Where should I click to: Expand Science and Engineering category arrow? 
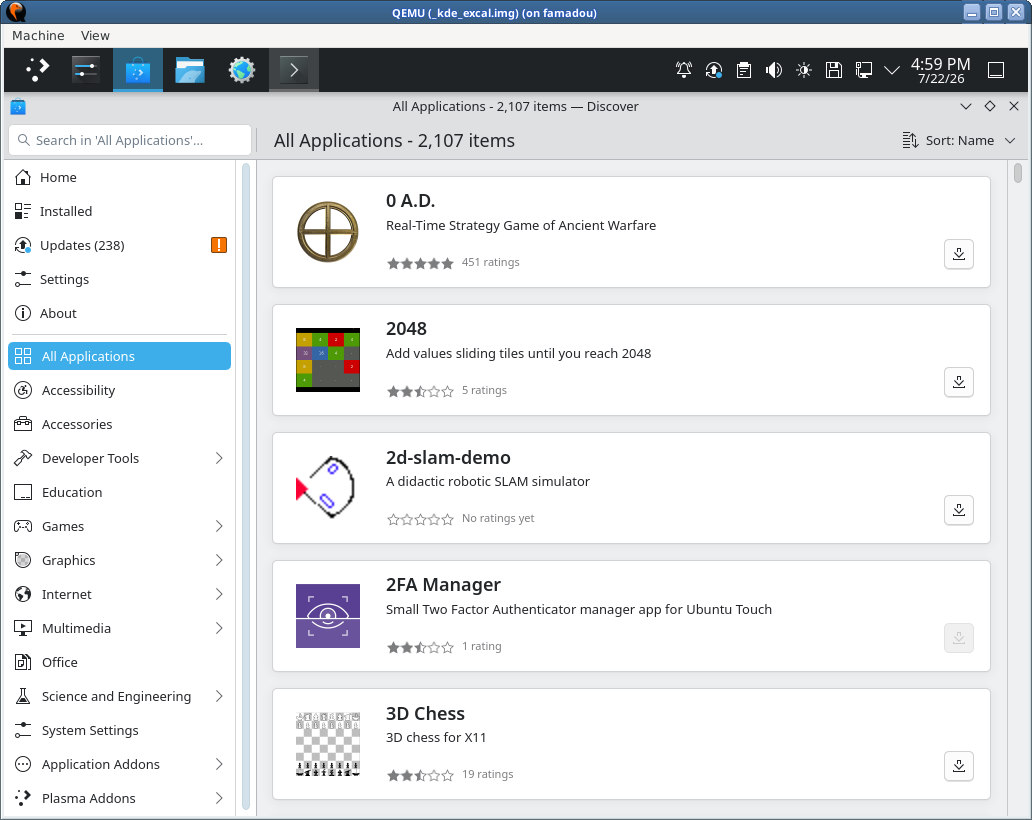[219, 696]
